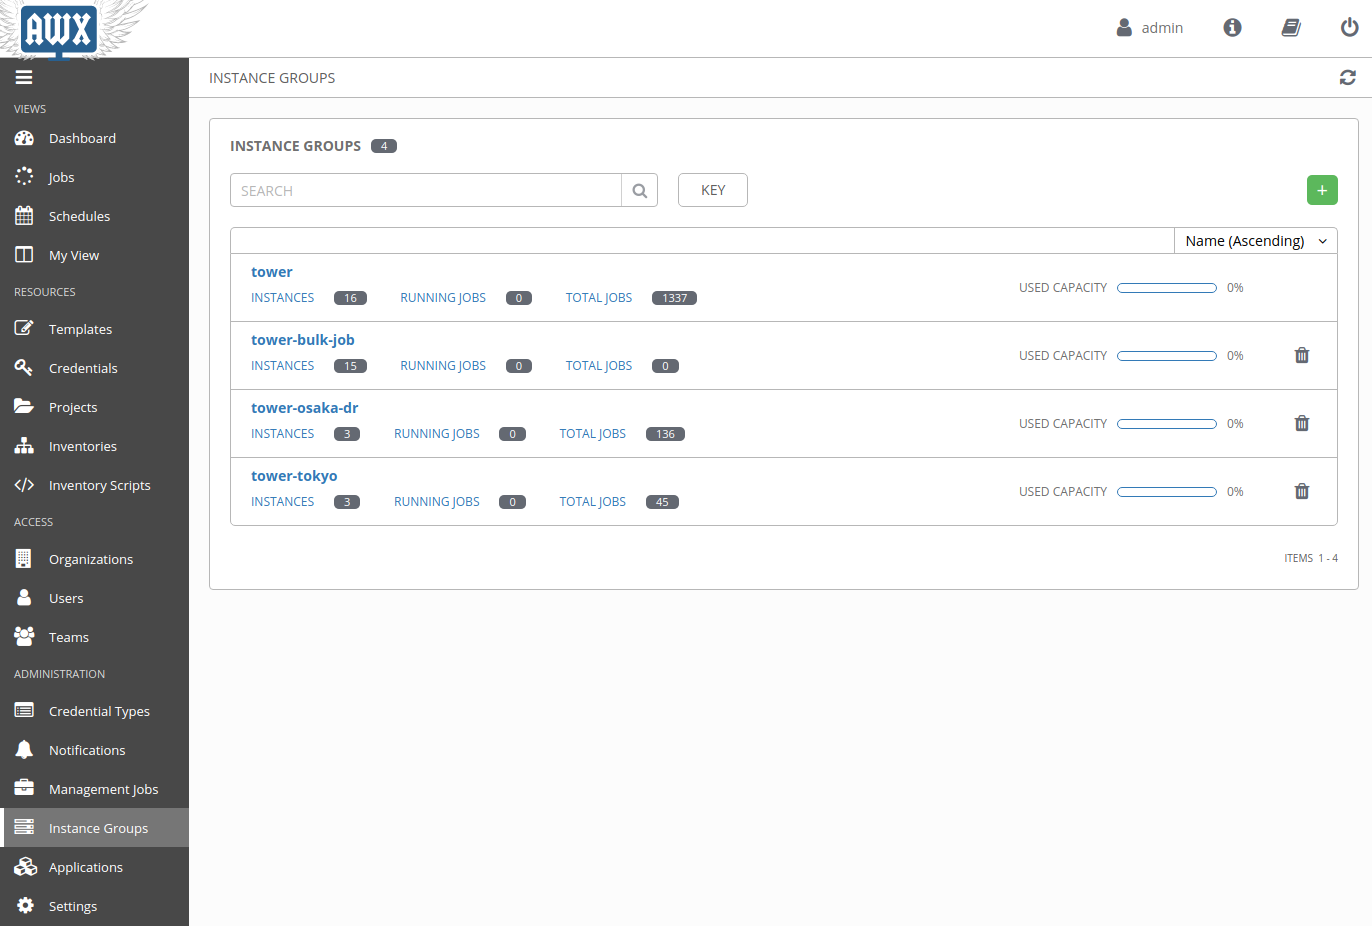The image size is (1372, 926).
Task: Log out with power icon
Action: point(1349,28)
